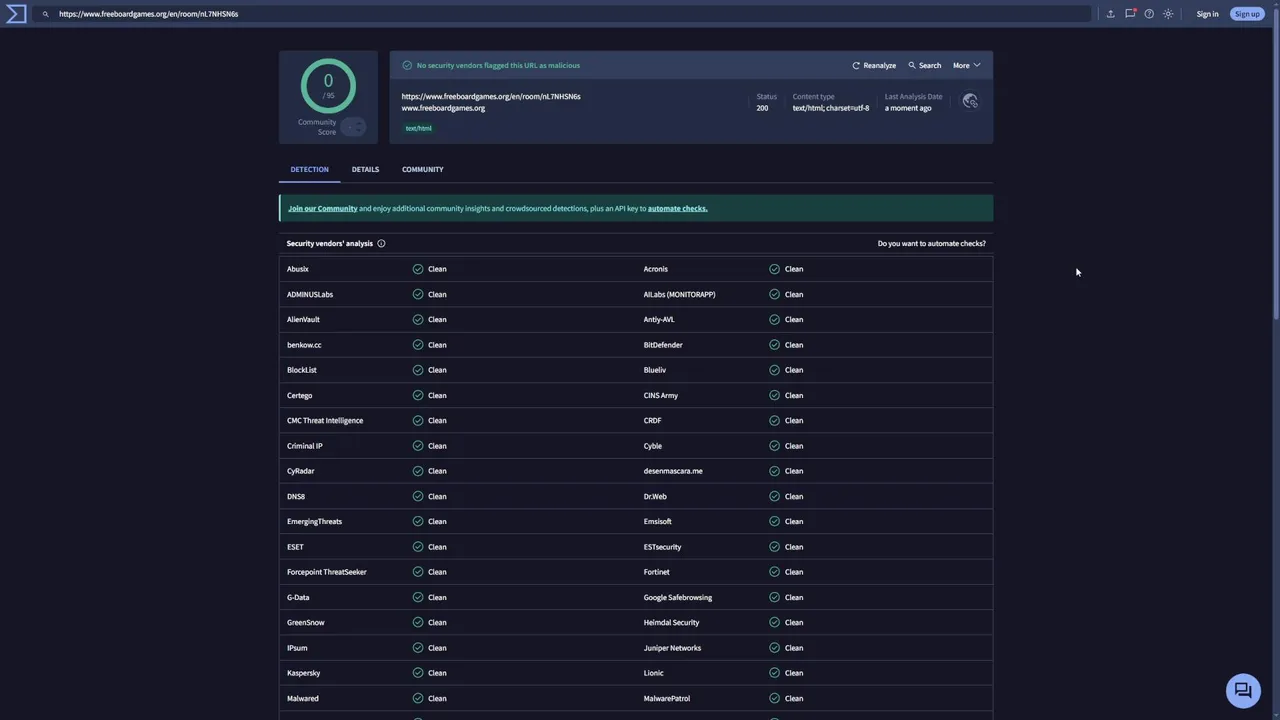Follow the Join our Community link
The image size is (1280, 720).
[322, 208]
